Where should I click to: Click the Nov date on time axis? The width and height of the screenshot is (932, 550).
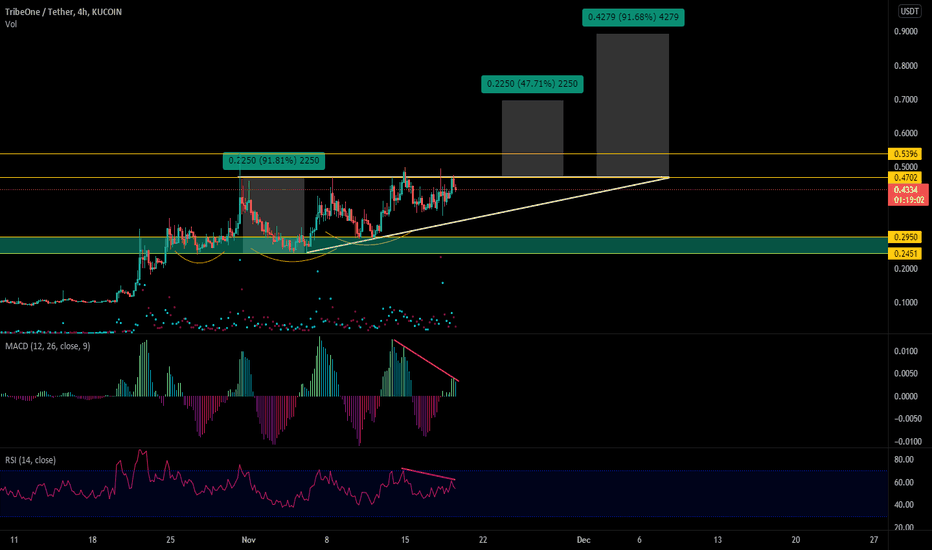248,540
